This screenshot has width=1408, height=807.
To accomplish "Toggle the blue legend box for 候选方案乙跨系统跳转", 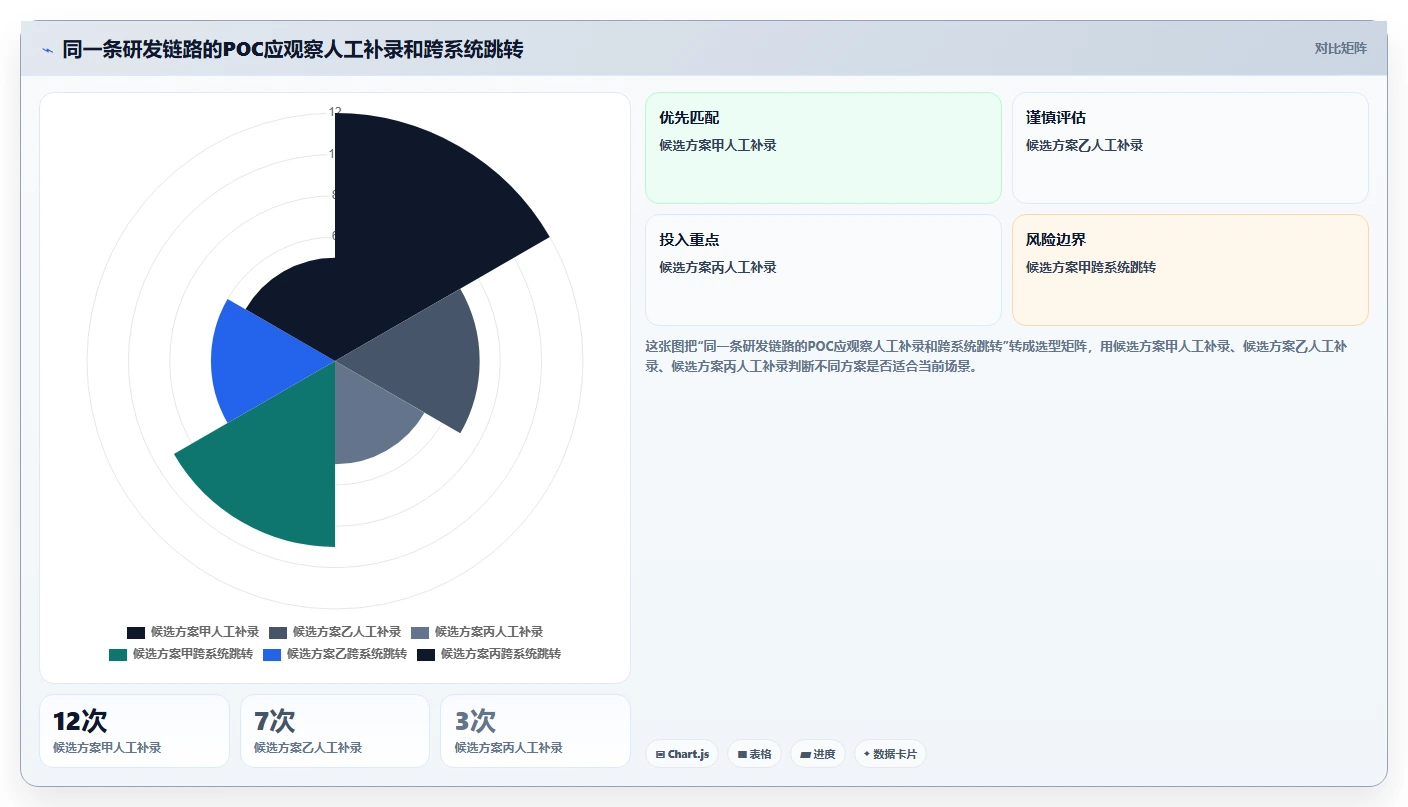I will (x=272, y=654).
